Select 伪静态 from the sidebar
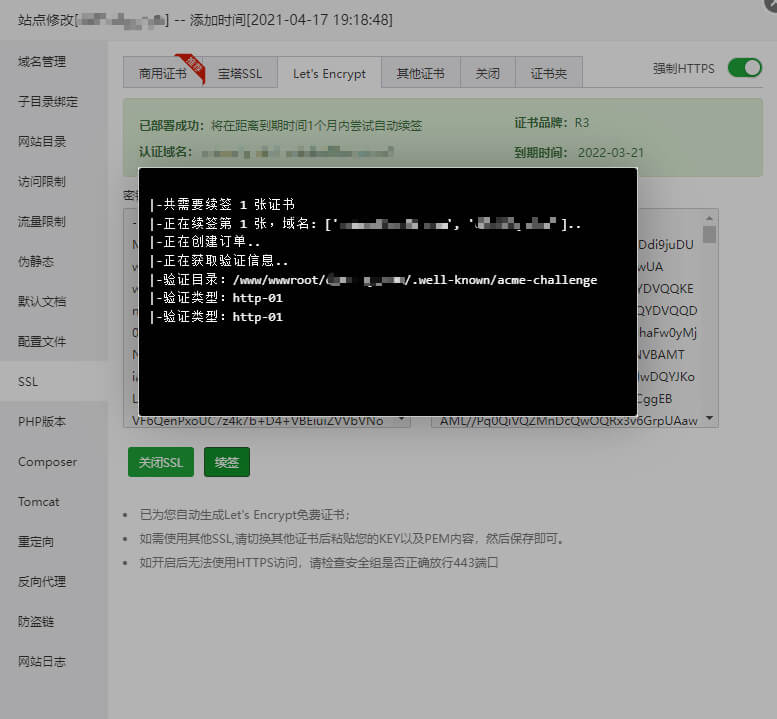 pos(36,261)
